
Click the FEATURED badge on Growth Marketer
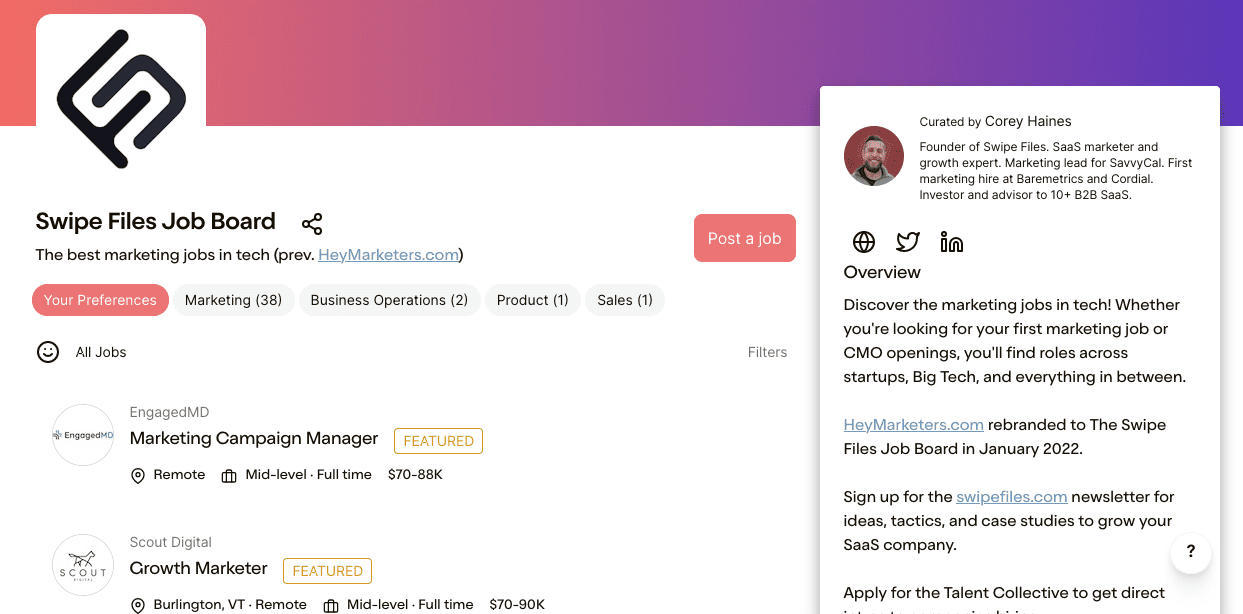[328, 571]
